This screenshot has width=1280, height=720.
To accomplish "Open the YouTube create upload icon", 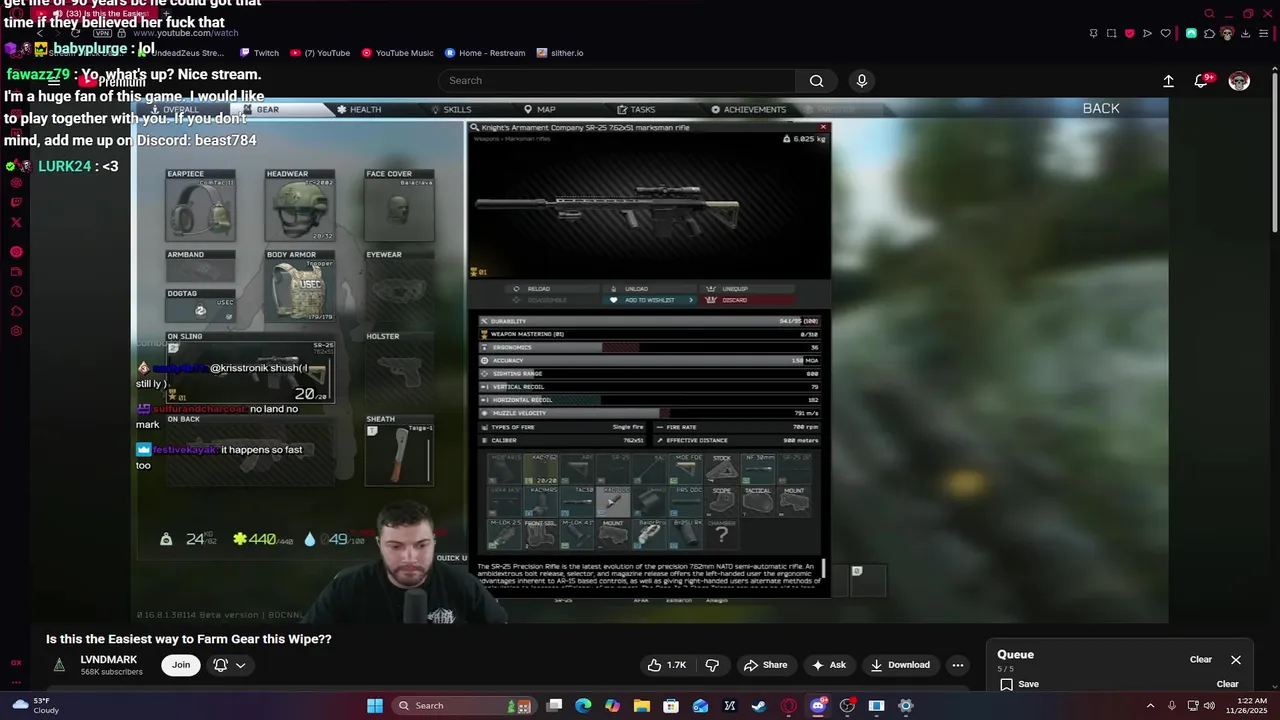I will coord(1168,81).
